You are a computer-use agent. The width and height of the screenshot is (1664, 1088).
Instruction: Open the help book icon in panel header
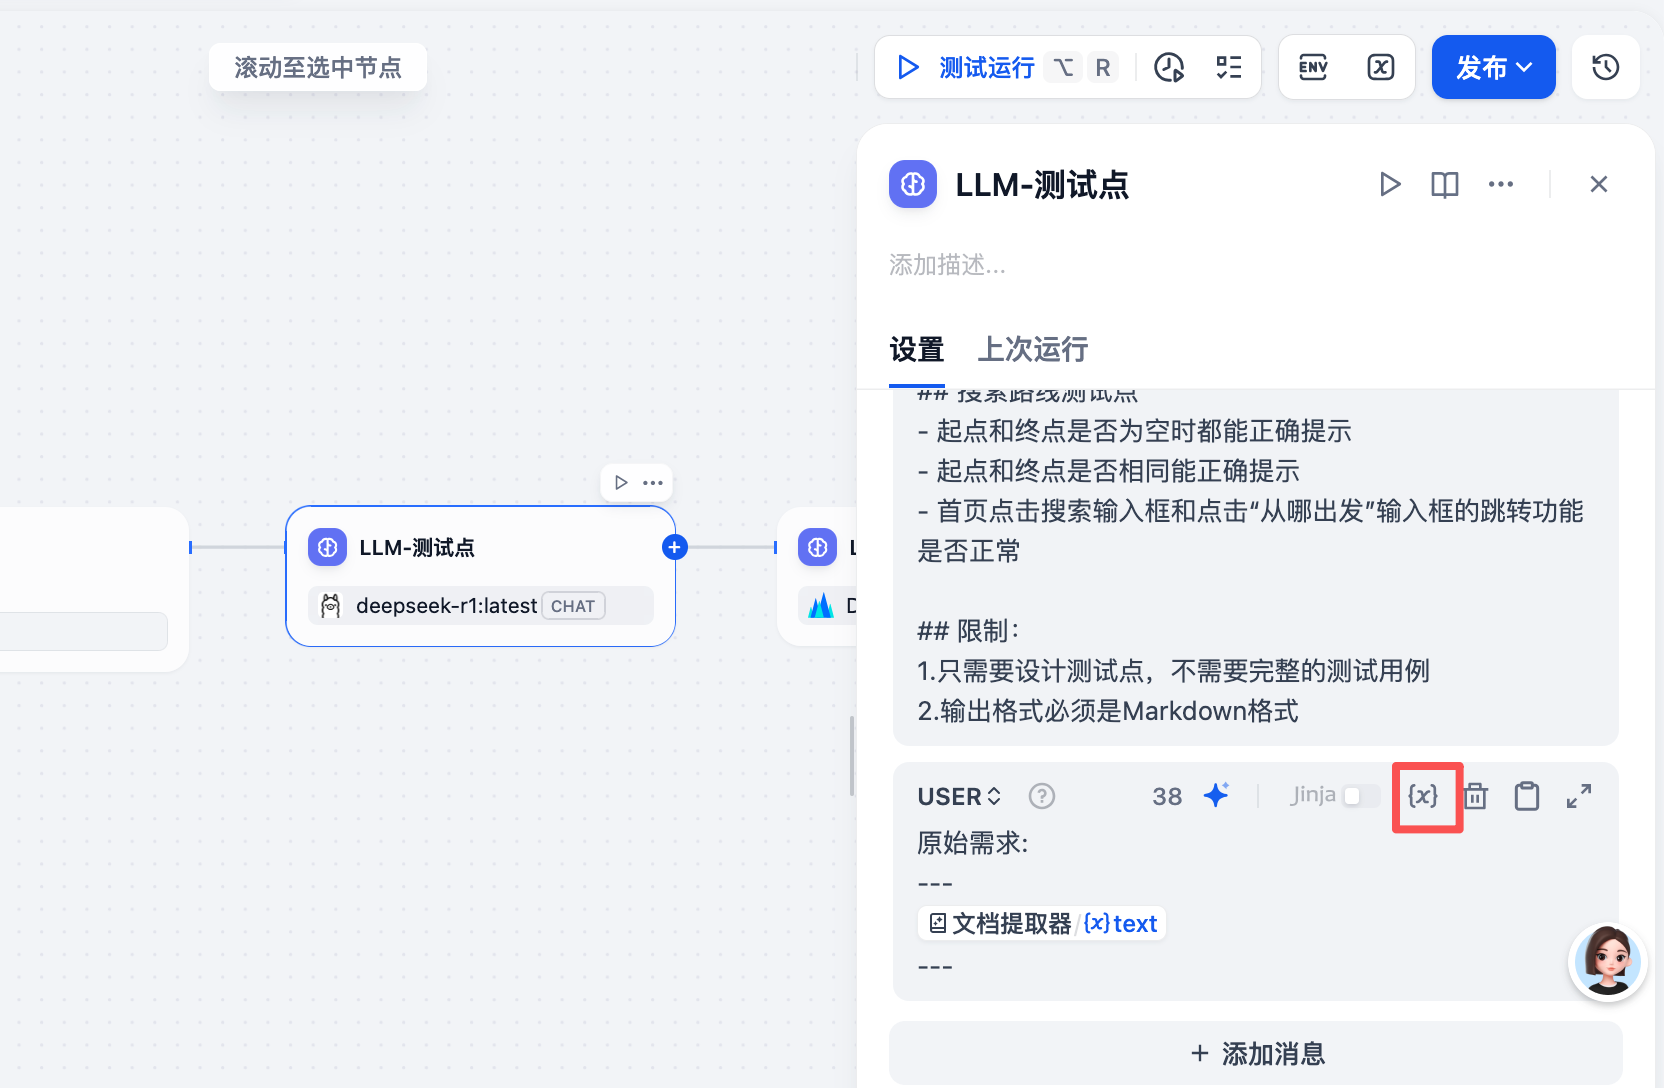[x=1445, y=184]
